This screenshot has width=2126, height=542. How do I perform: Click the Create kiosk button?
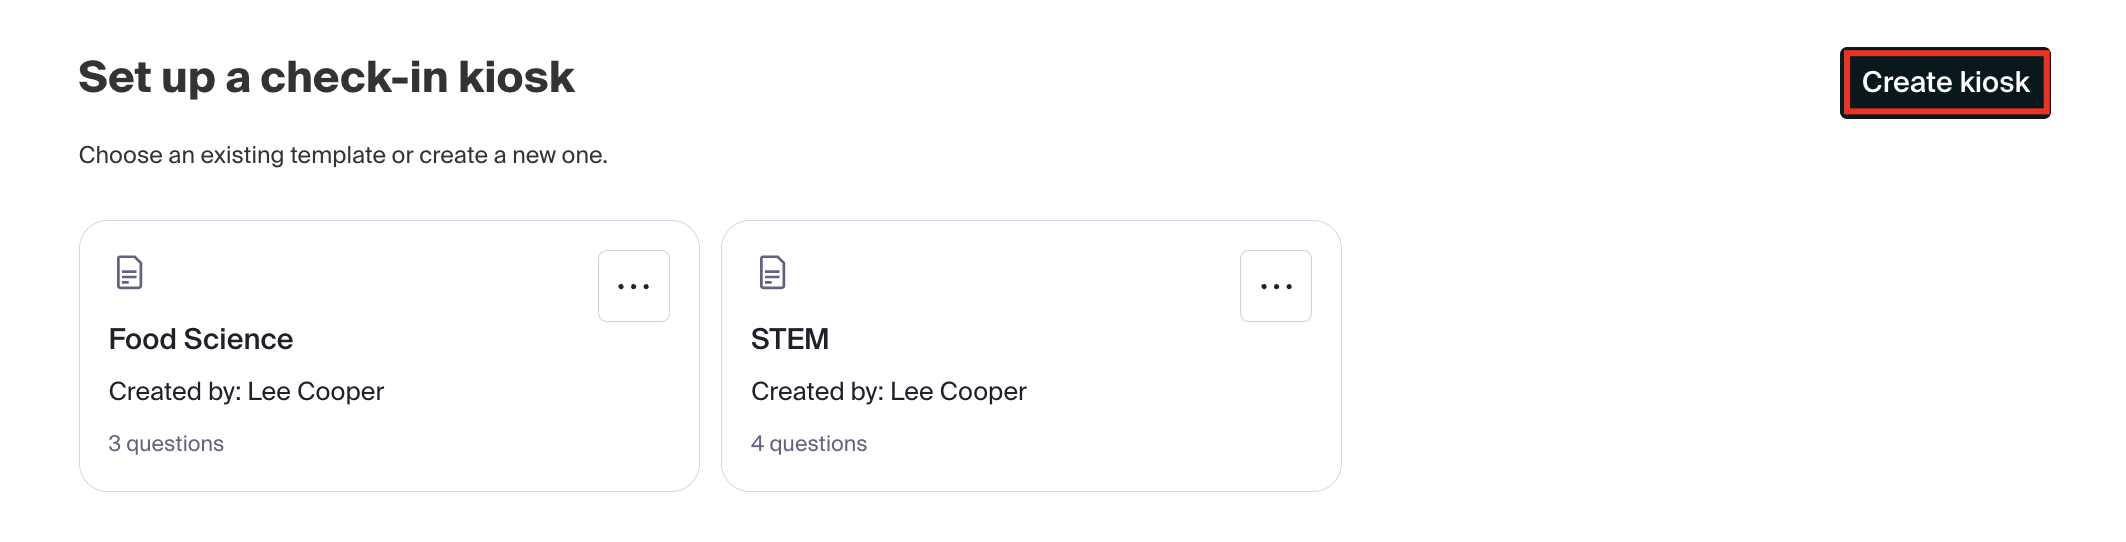pyautogui.click(x=1945, y=83)
